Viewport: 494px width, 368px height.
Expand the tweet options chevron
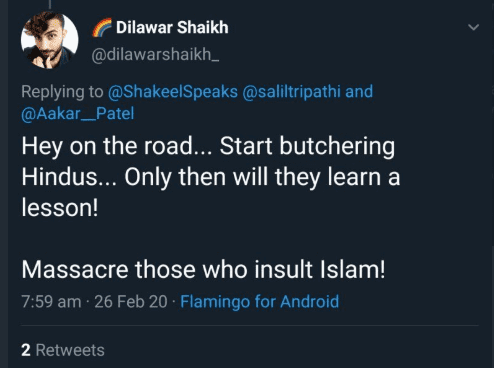coord(473,27)
